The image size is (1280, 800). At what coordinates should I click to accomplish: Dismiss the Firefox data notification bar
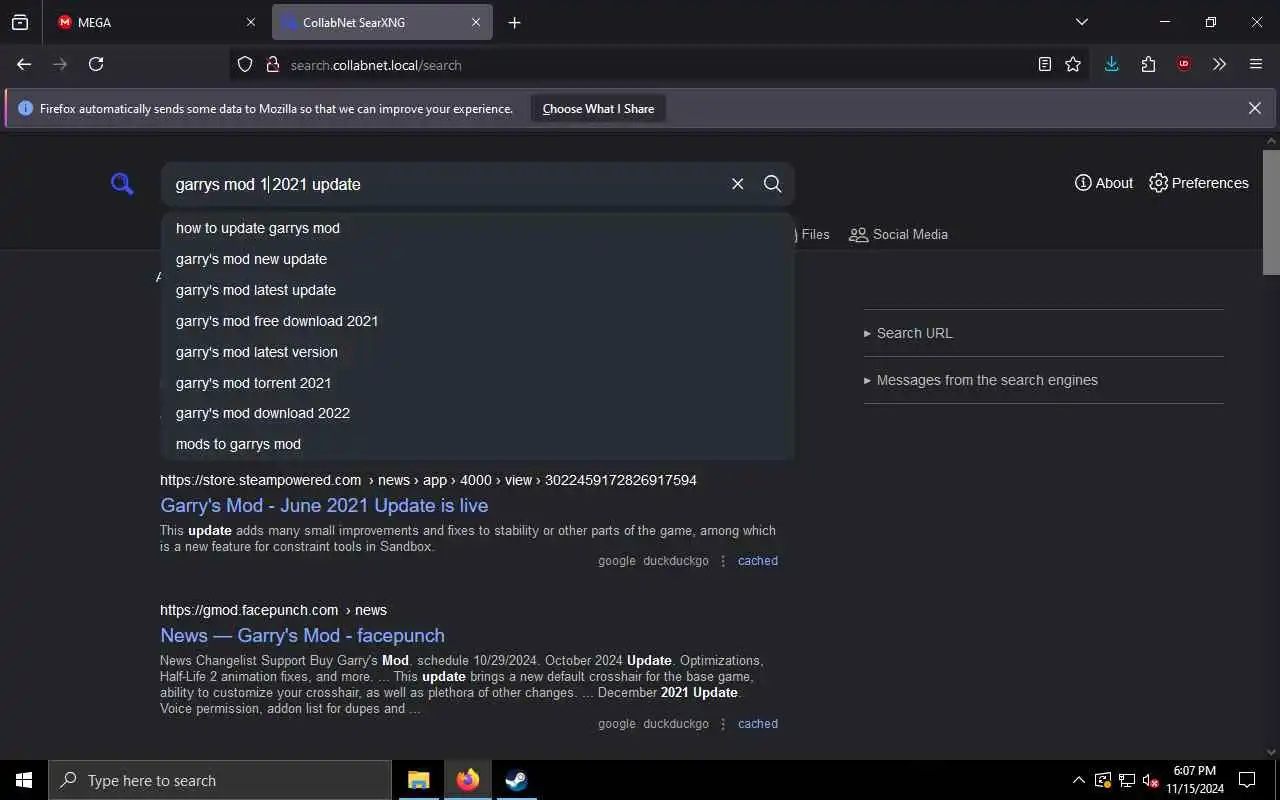click(1254, 108)
